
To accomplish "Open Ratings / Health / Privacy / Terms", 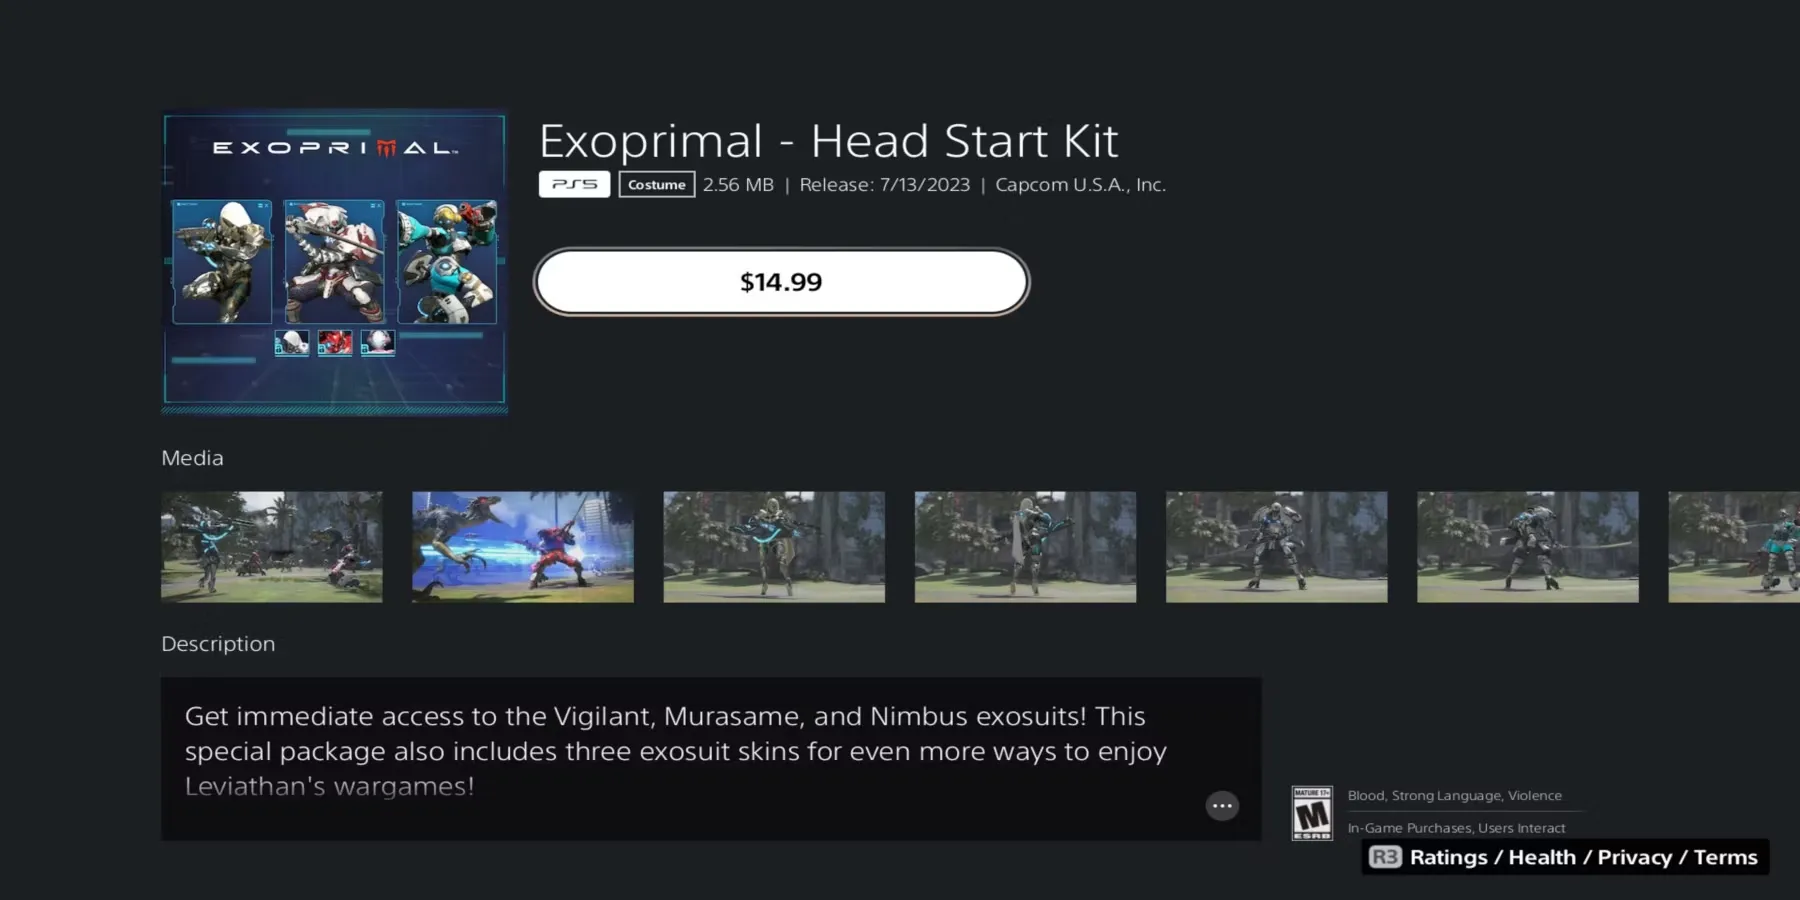I will coord(1583,857).
